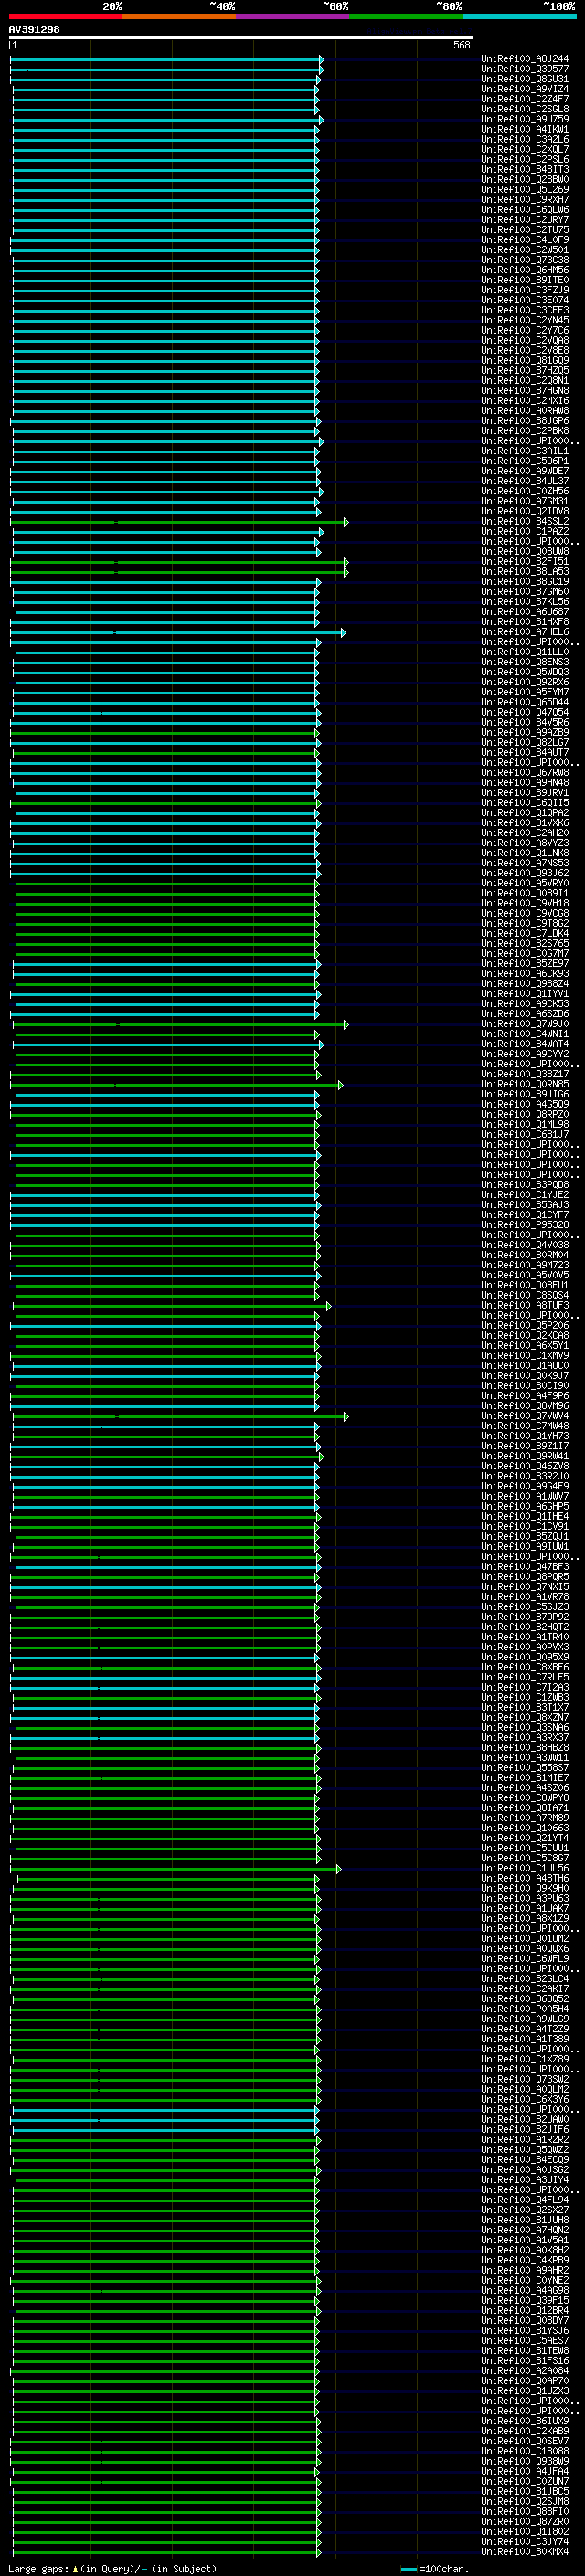Select the UniRef100_A6GHP5 label

(x=525, y=1506)
